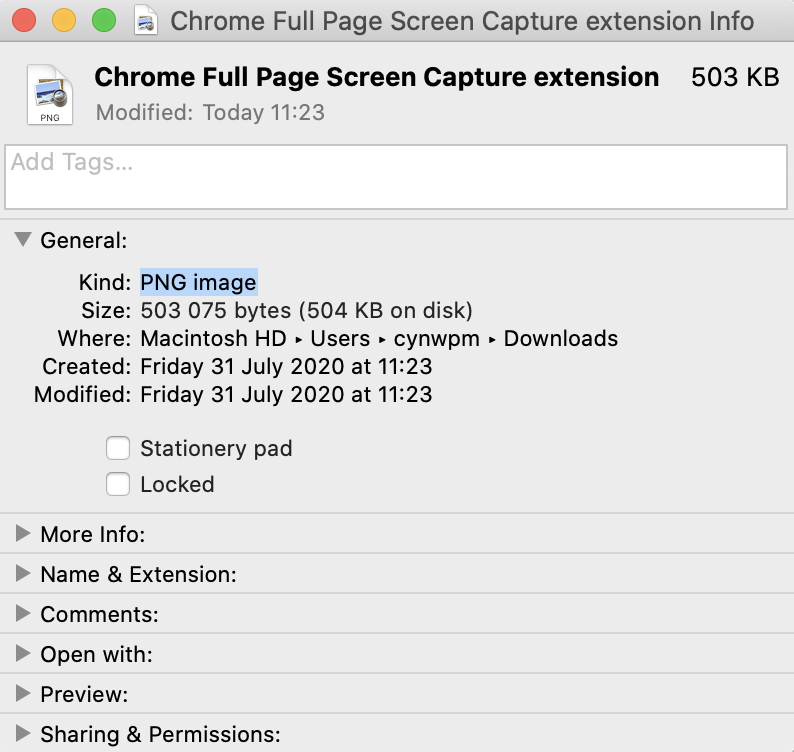Enable the Stationery pad checkbox

[x=117, y=448]
